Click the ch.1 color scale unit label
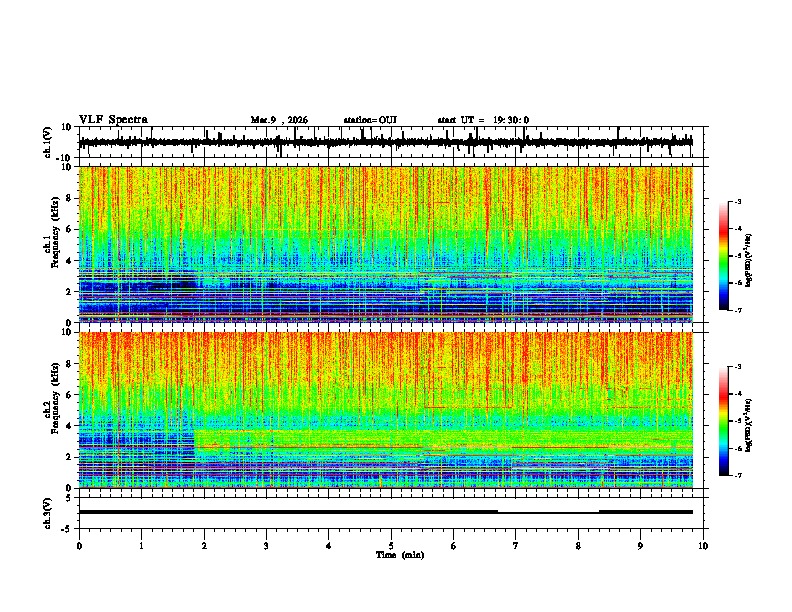The image size is (792, 612). pyautogui.click(x=749, y=261)
